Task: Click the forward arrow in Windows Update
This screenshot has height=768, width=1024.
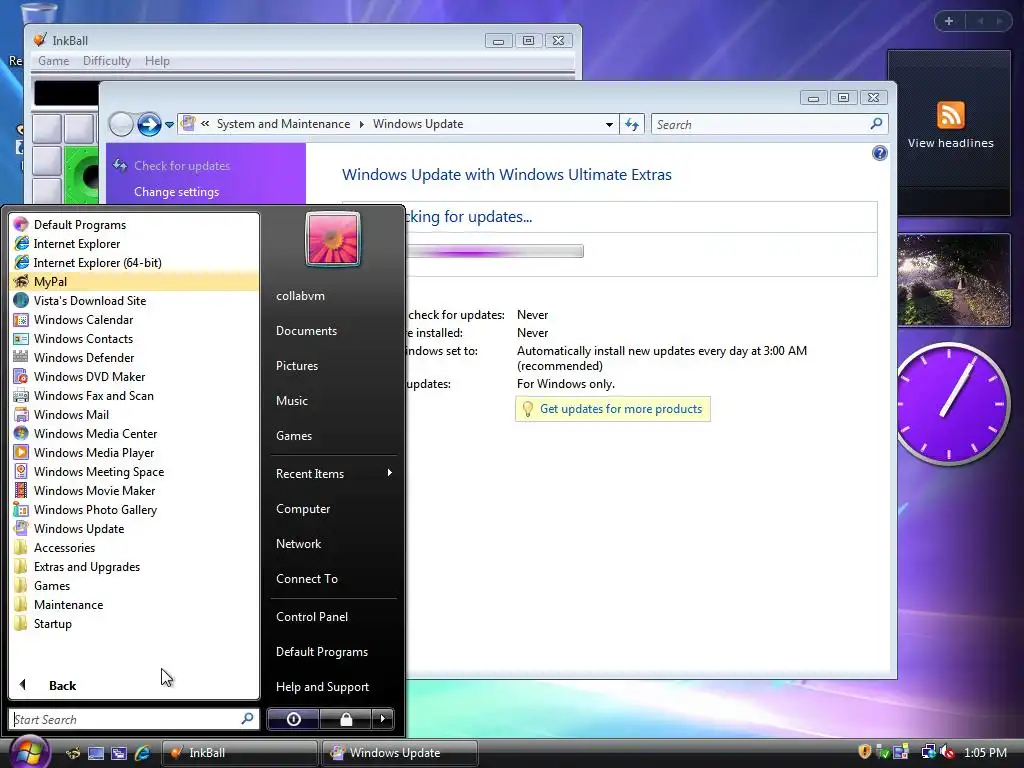Action: [x=149, y=124]
